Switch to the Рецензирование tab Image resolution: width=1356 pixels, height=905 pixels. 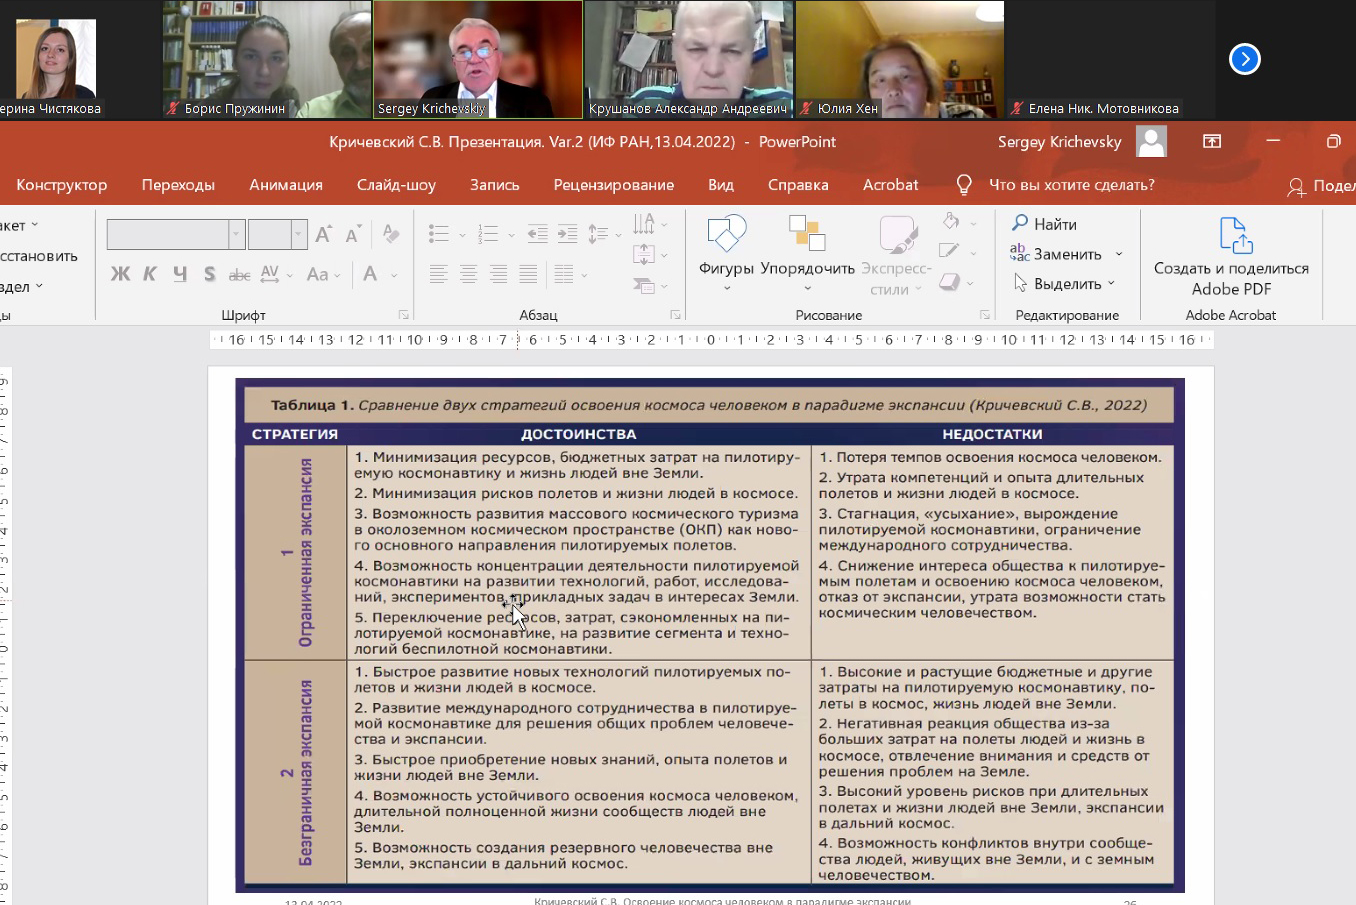[x=613, y=184]
